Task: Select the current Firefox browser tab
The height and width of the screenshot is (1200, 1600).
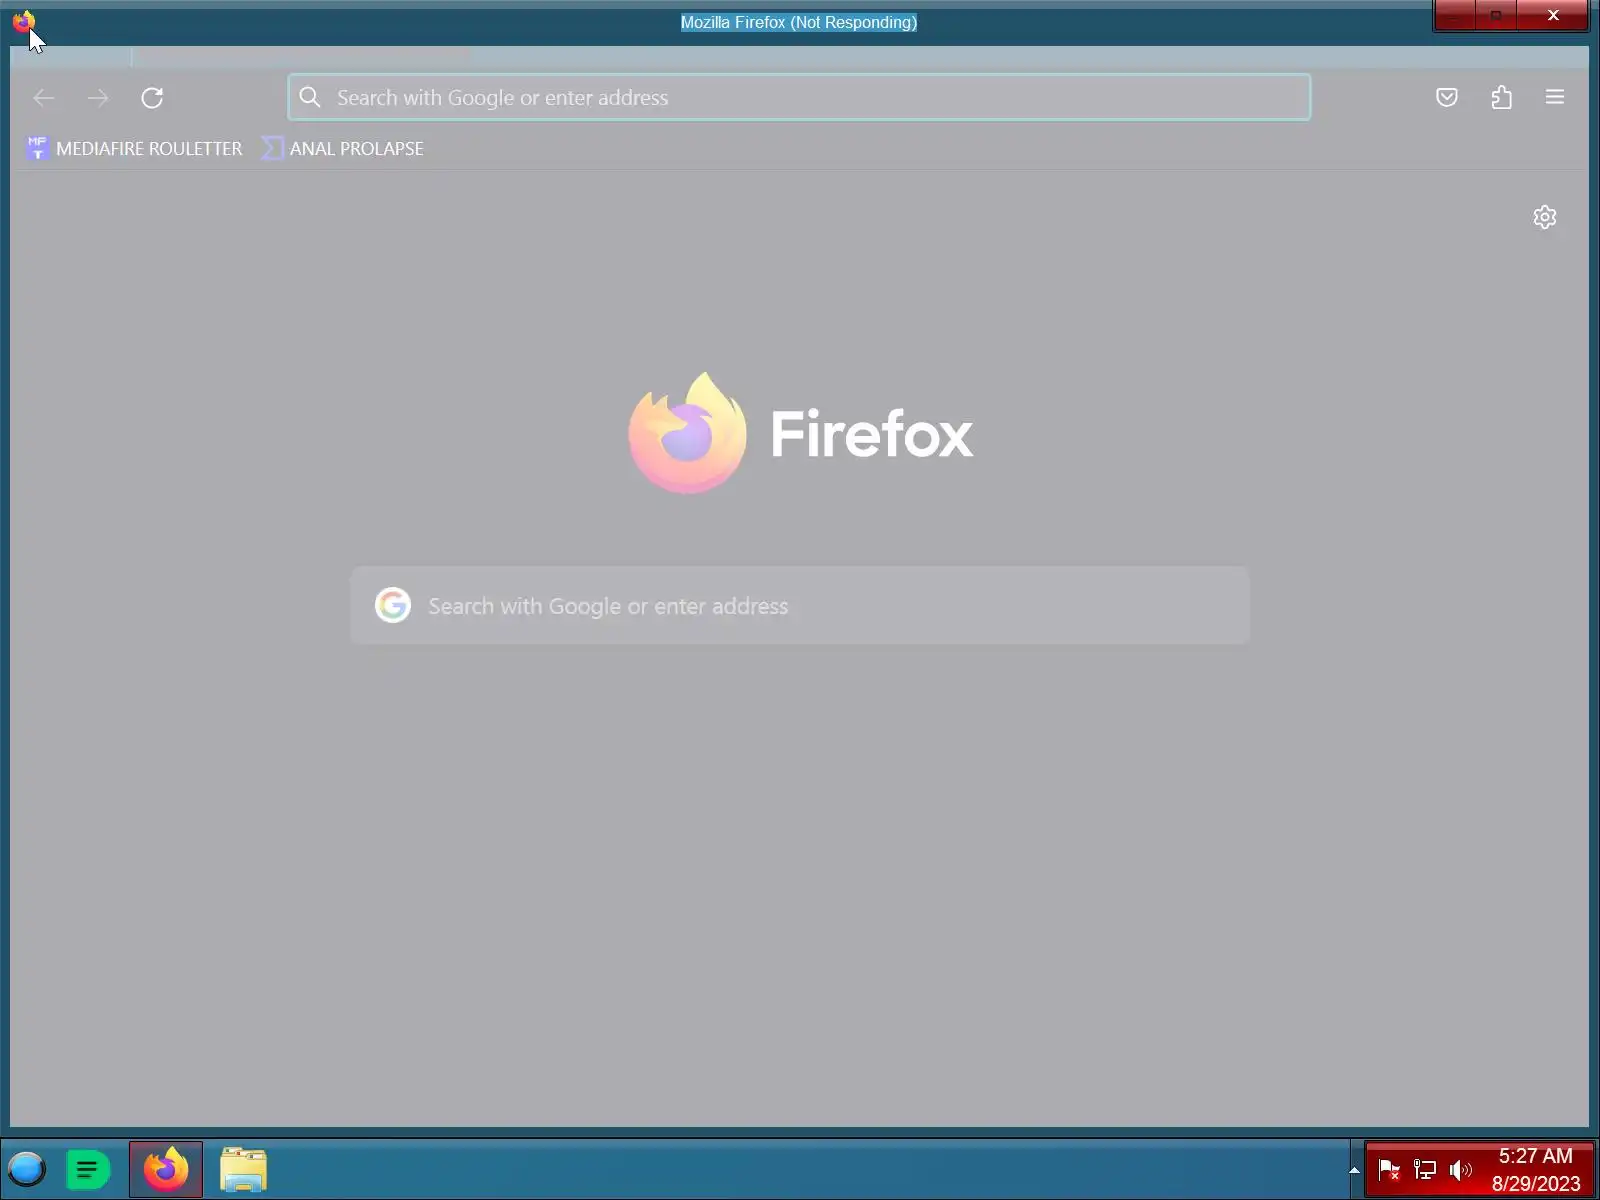Action: (x=70, y=56)
